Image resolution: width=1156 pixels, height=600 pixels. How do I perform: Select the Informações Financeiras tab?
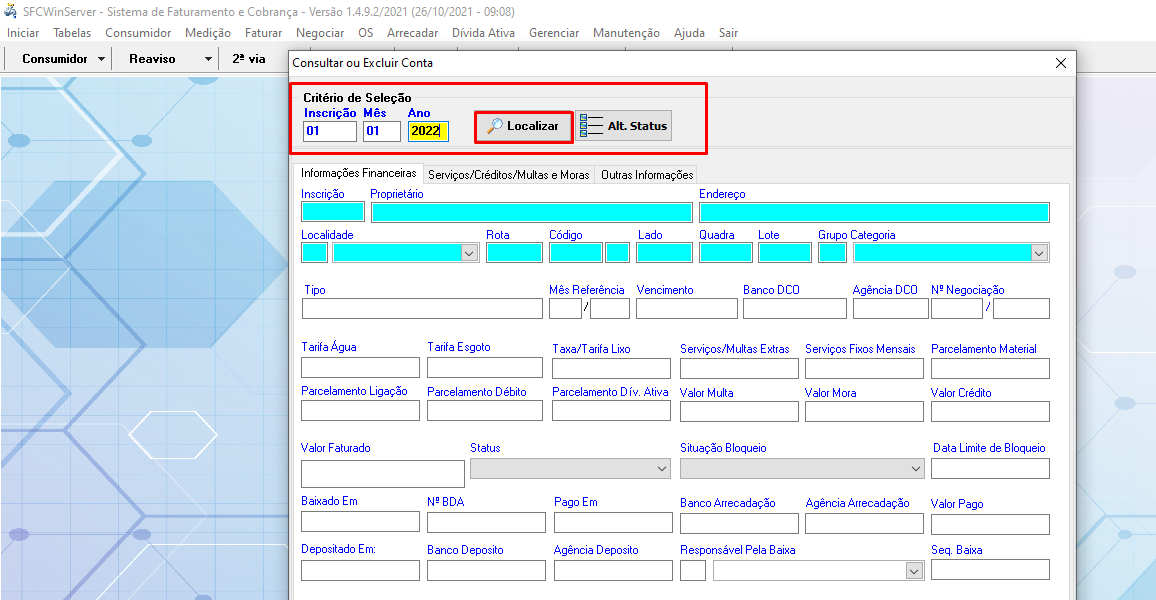pos(358,174)
